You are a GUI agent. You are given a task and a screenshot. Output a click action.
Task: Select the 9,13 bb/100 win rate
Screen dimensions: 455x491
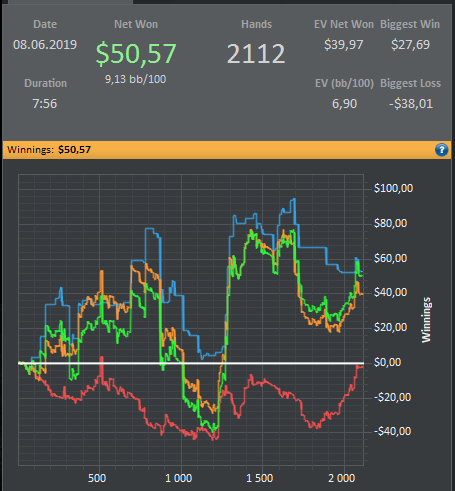(x=136, y=79)
